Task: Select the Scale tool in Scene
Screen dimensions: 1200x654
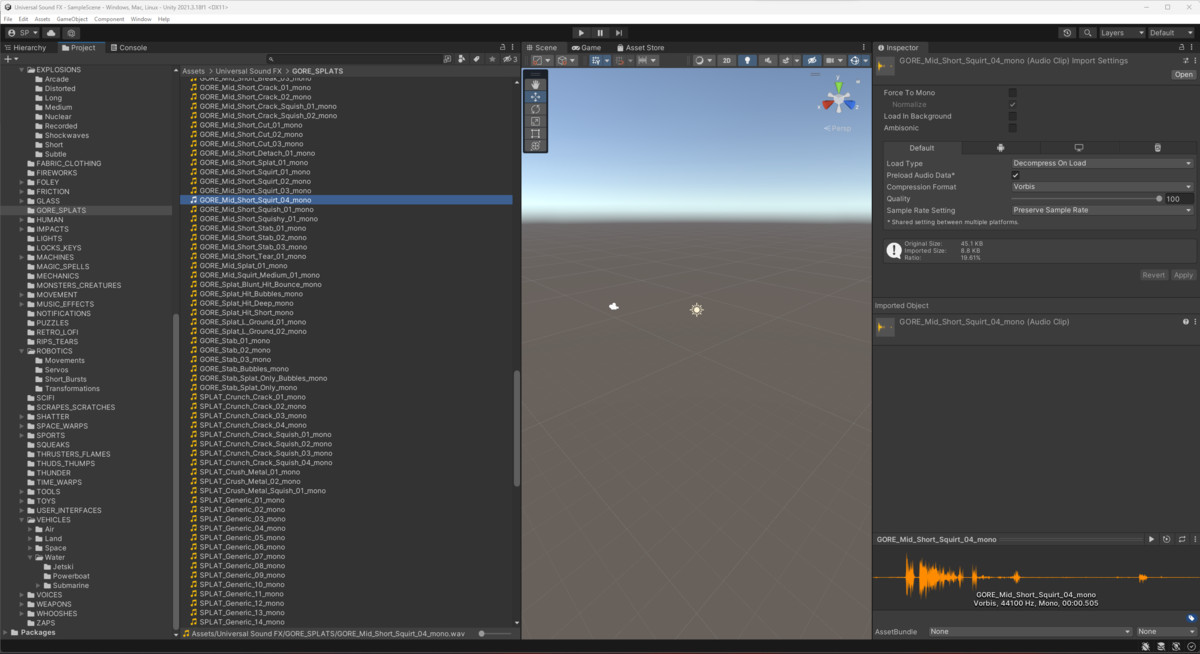Action: [x=535, y=121]
